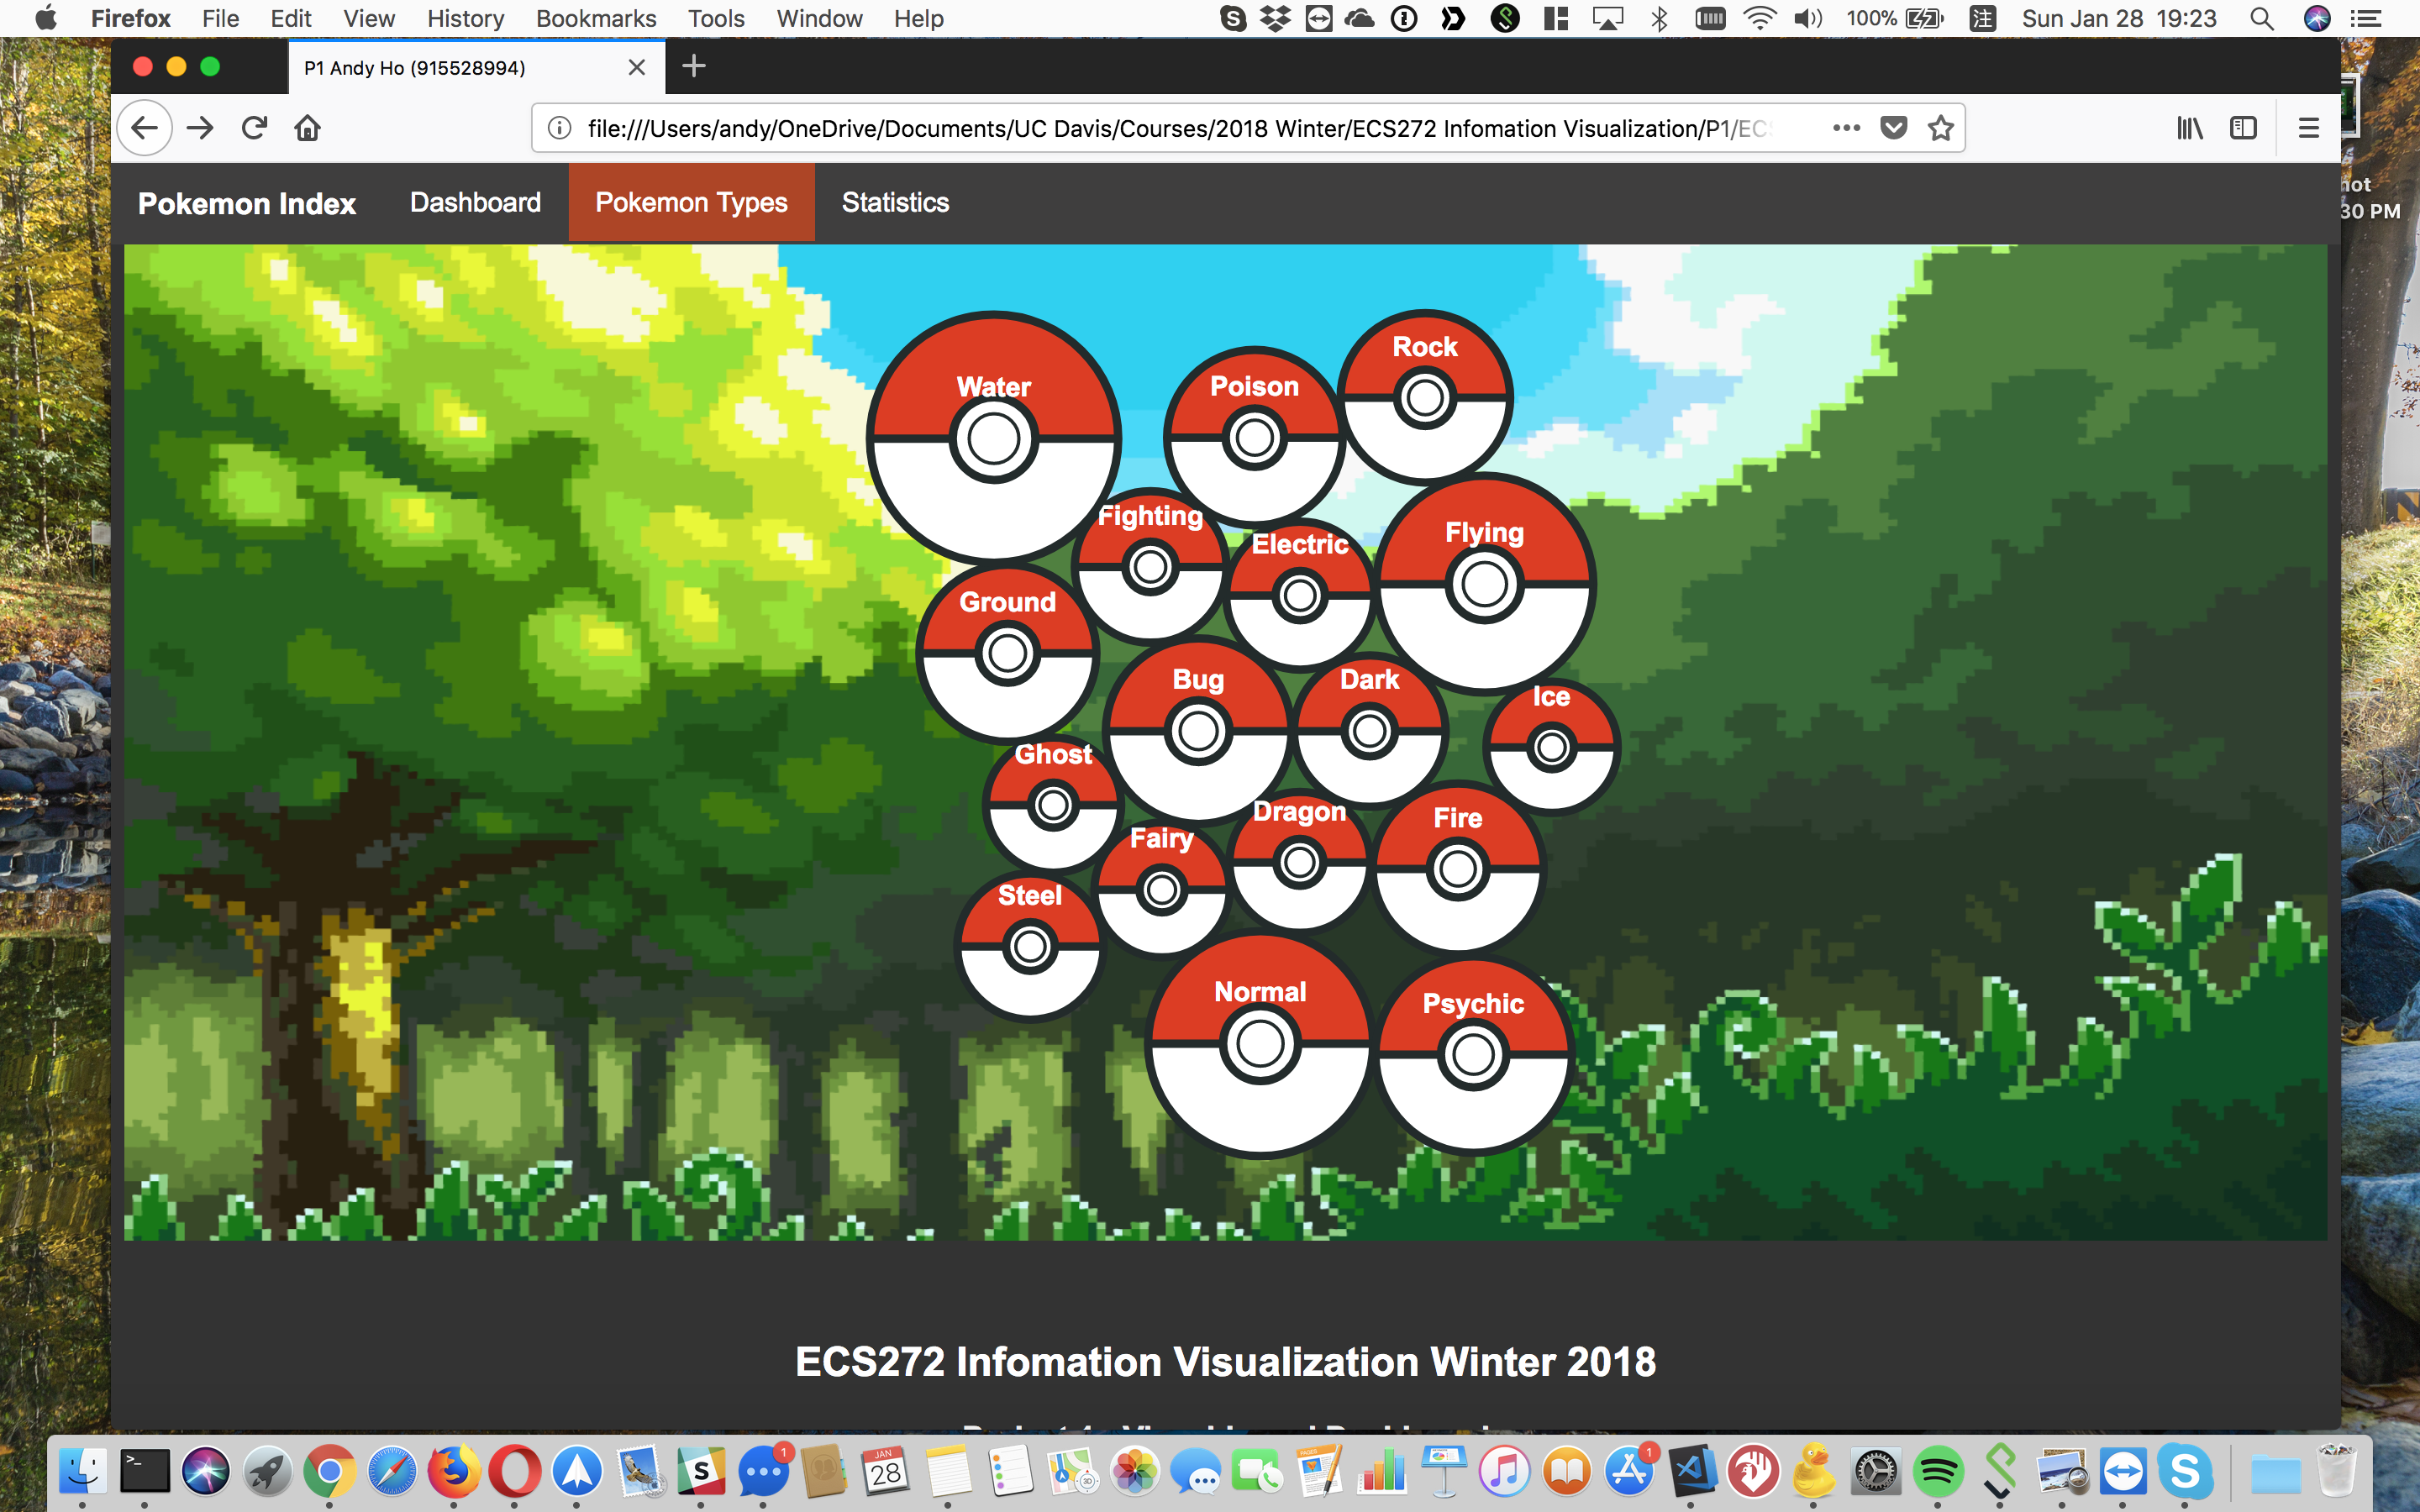Open the Firefox library icon
The image size is (2420, 1512).
[x=2190, y=128]
